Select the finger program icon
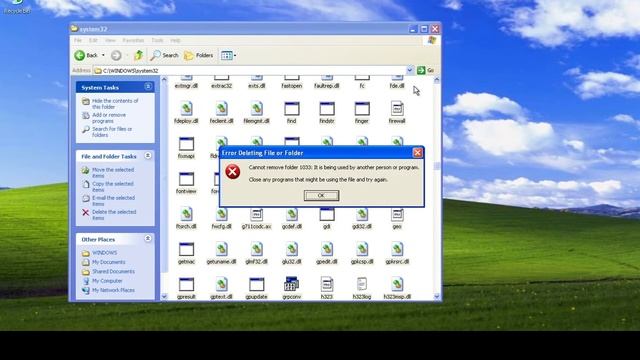The width and height of the screenshot is (640, 360). click(x=362, y=109)
